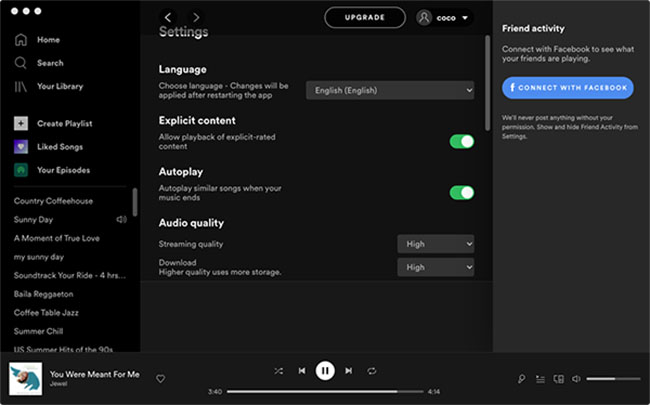This screenshot has width=650, height=405.
Task: Toggle off explicit content playback
Action: [x=462, y=141]
